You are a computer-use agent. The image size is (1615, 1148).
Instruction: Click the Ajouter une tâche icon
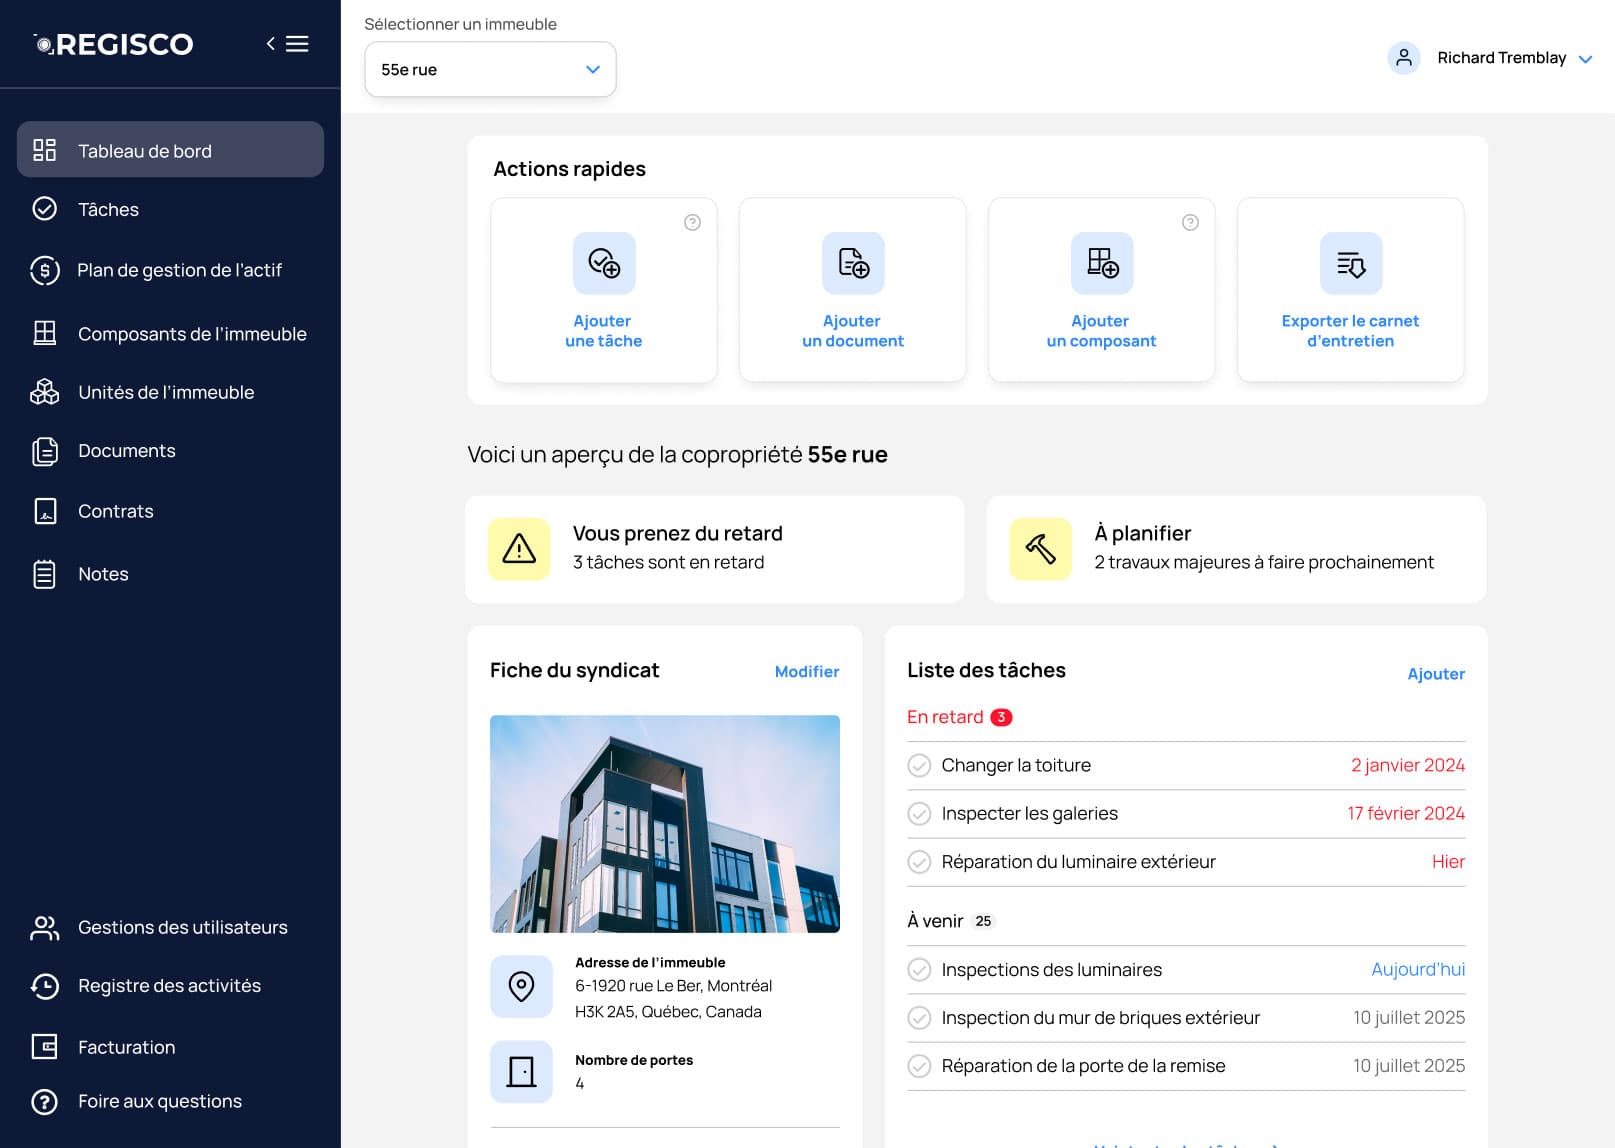(604, 263)
